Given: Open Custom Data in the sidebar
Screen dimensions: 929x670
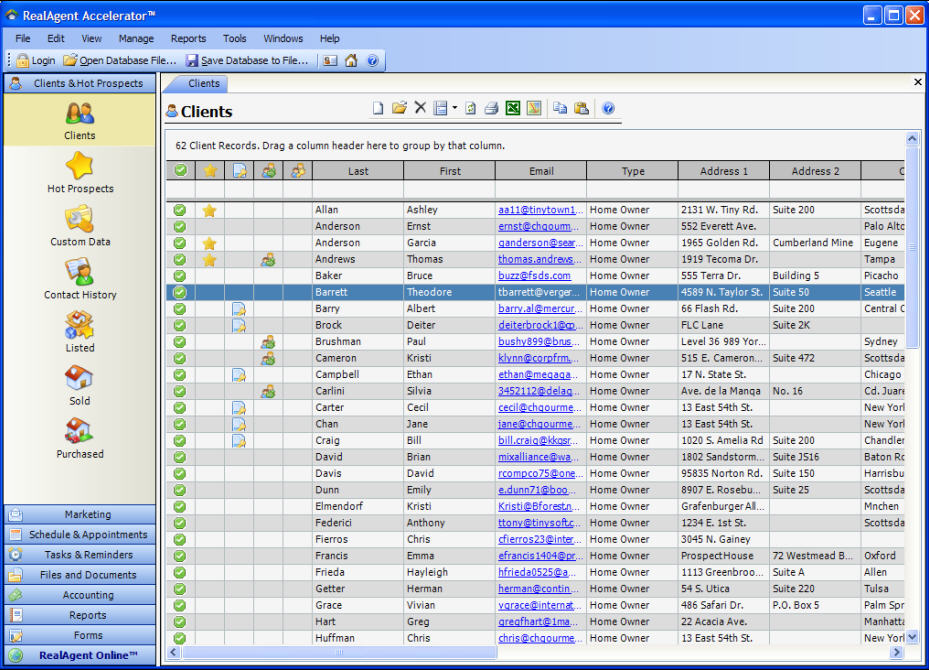Looking at the screenshot, I should point(80,226).
